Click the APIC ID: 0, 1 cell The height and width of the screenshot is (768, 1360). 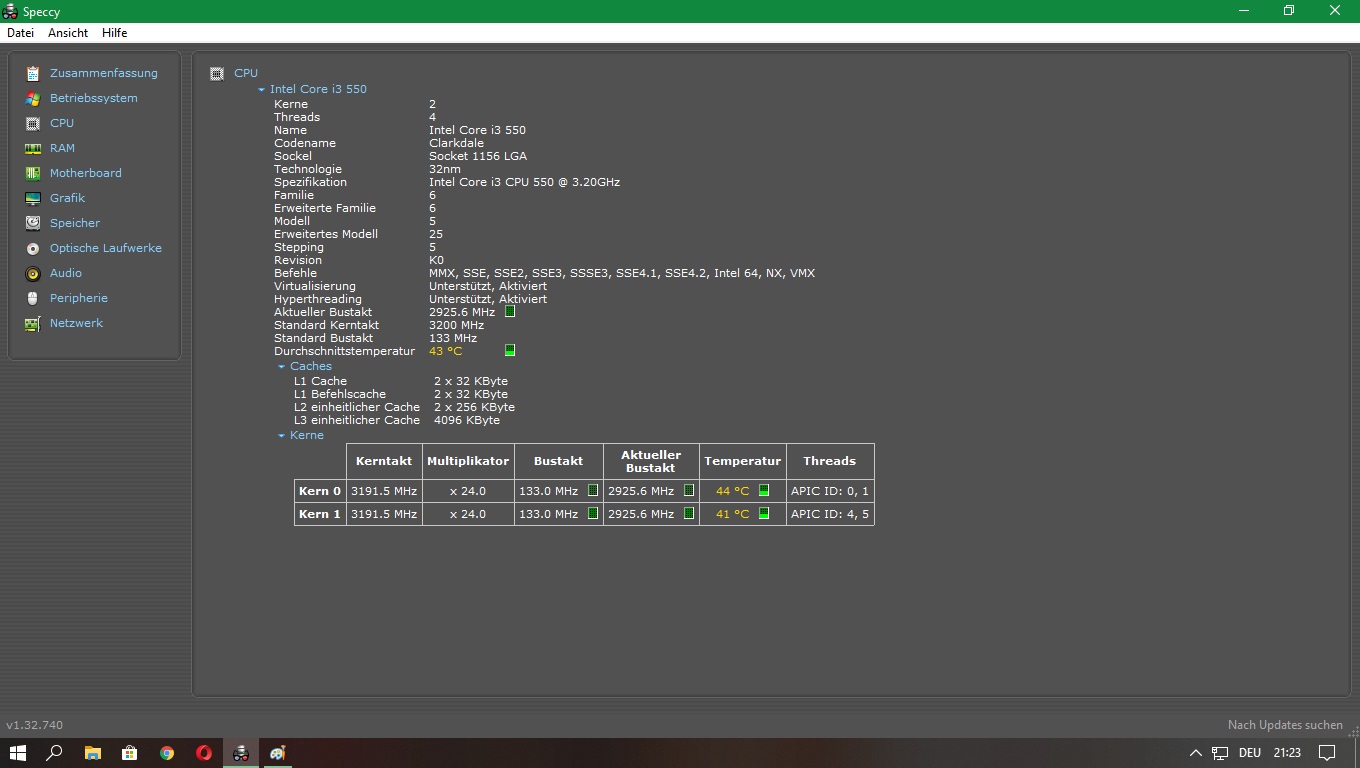click(830, 491)
